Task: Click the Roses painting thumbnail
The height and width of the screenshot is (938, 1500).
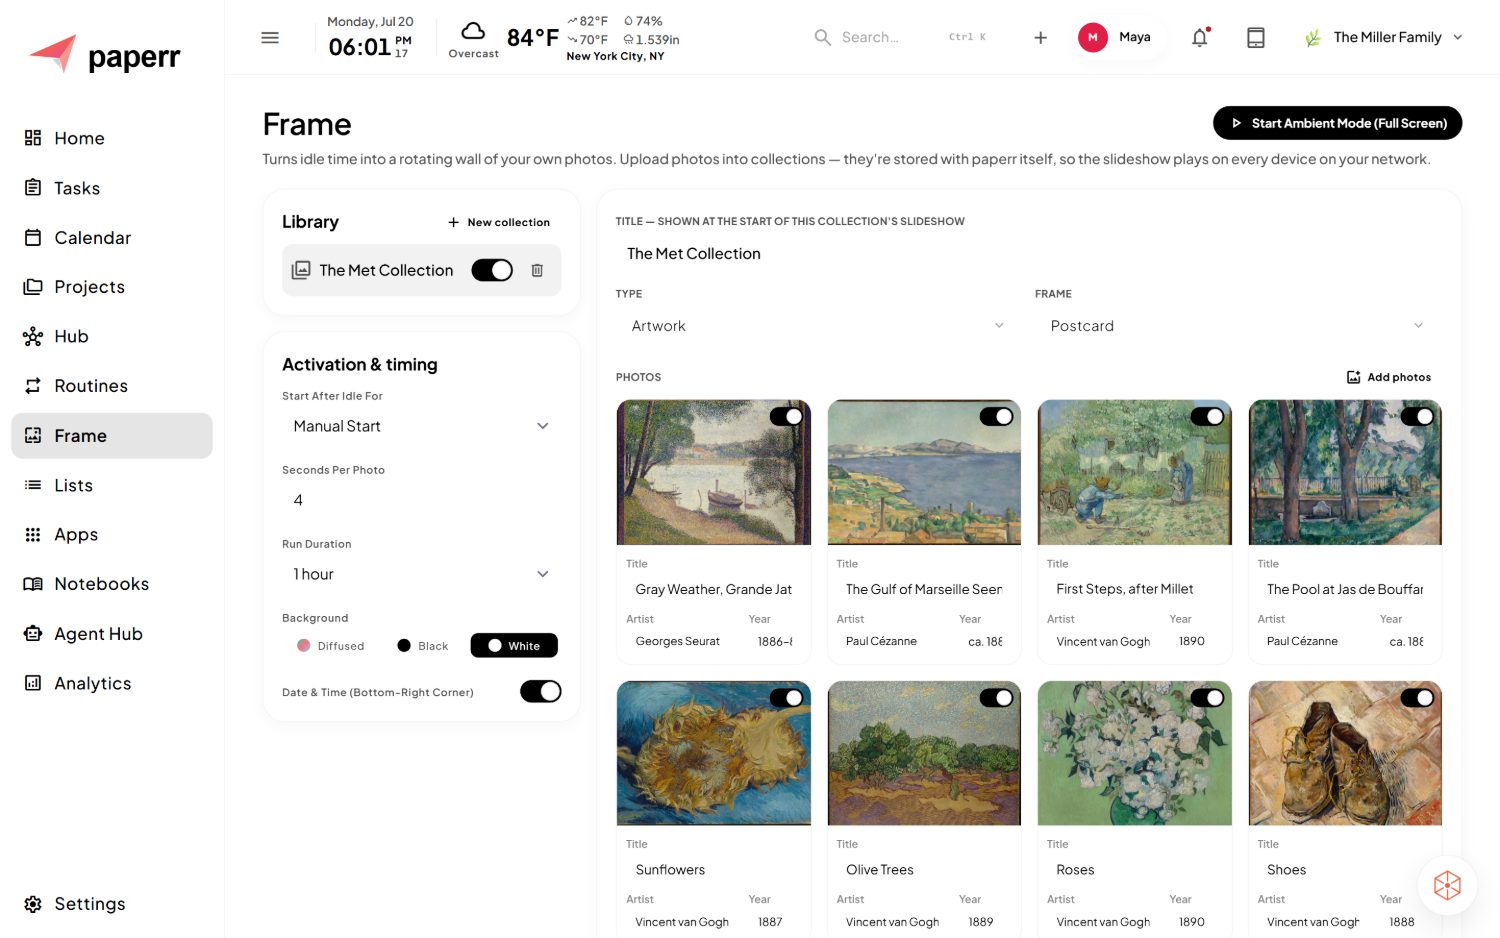Action: (1134, 753)
